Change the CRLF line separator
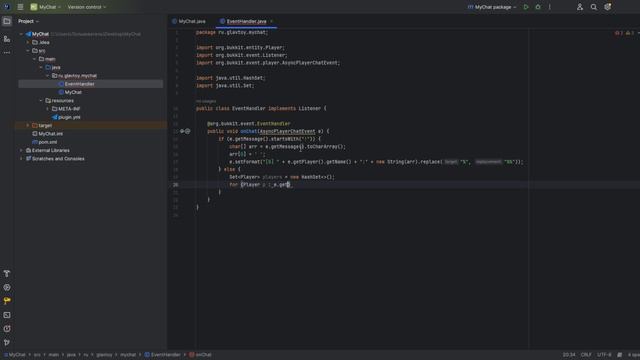 pyautogui.click(x=586, y=355)
